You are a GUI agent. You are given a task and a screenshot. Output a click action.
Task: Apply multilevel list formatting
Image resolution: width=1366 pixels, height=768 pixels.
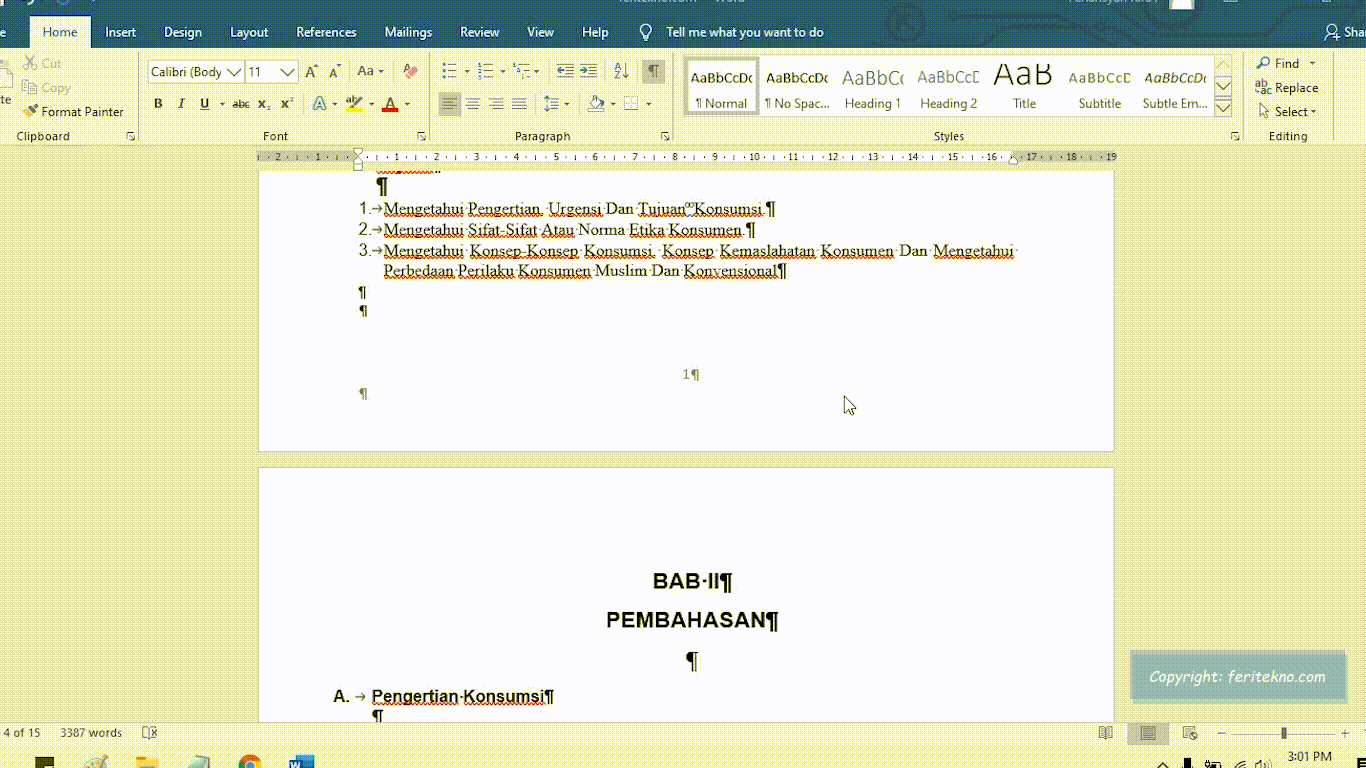coord(521,72)
